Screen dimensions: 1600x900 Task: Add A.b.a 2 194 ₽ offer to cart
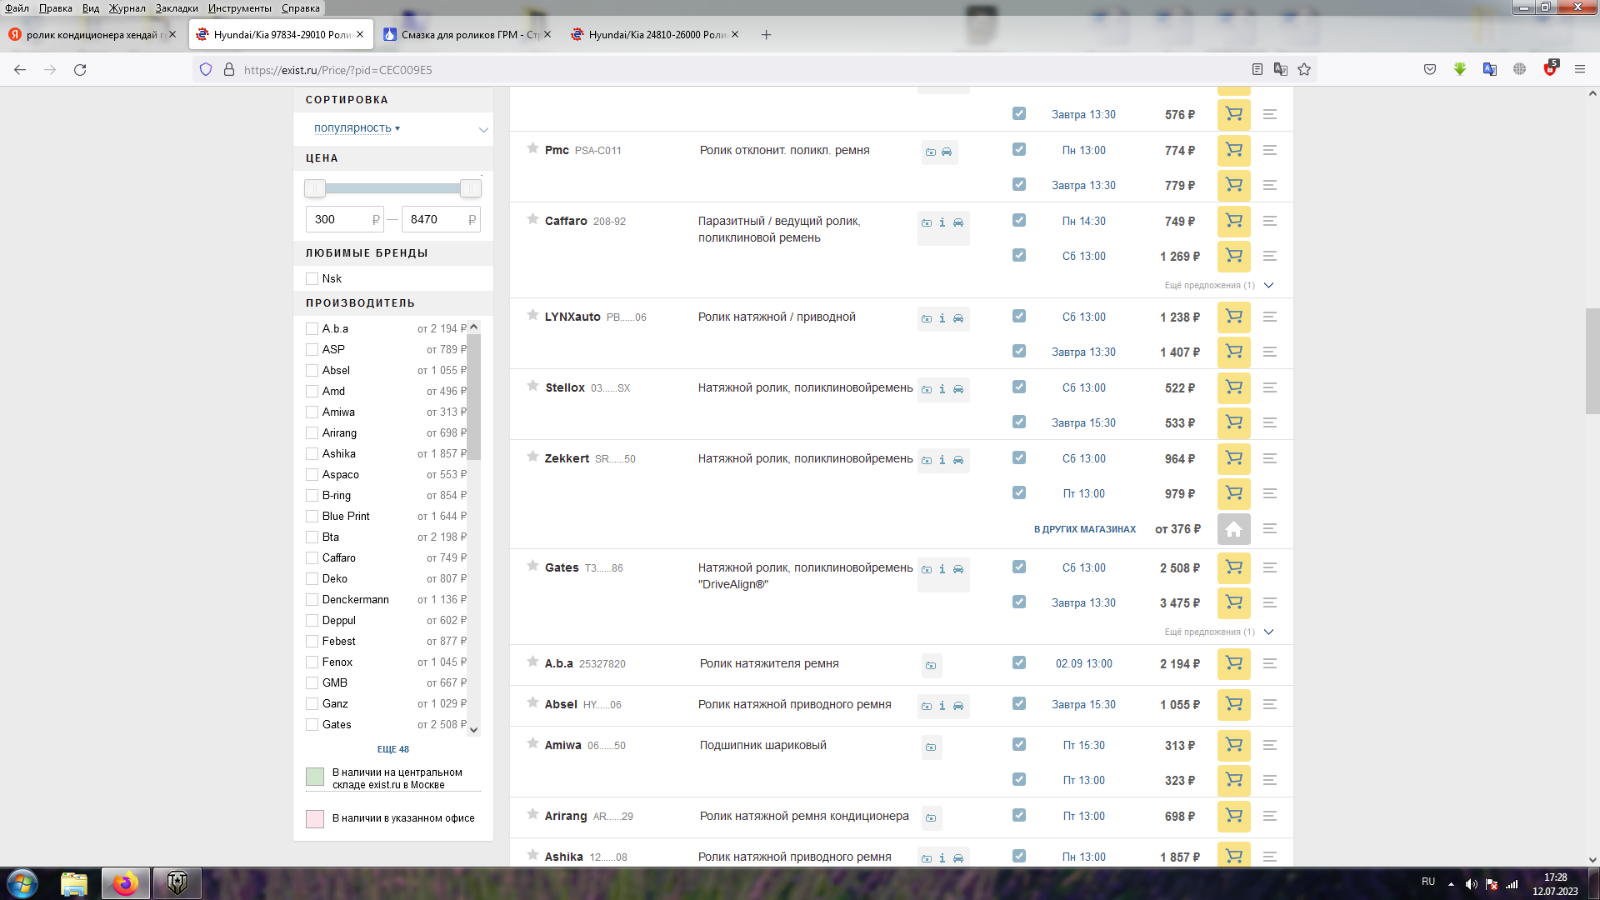pos(1234,664)
